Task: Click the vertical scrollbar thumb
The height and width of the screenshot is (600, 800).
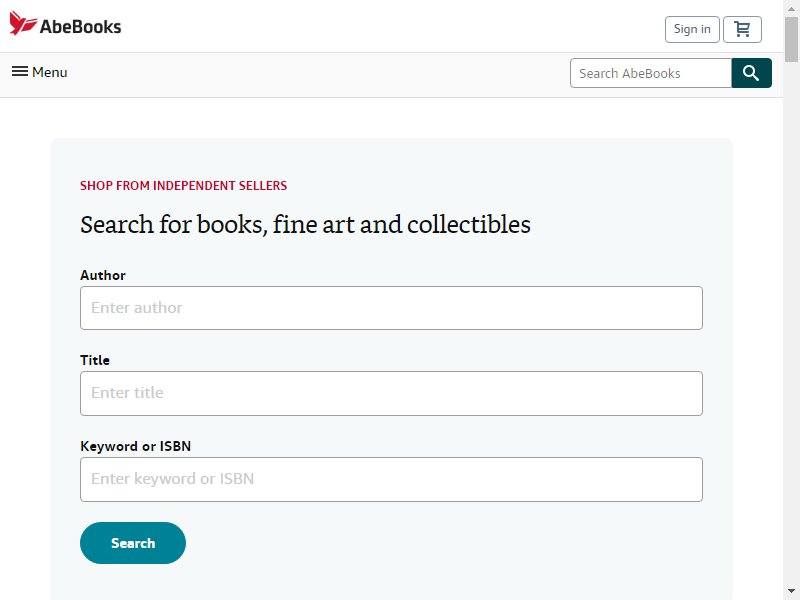Action: [791, 39]
